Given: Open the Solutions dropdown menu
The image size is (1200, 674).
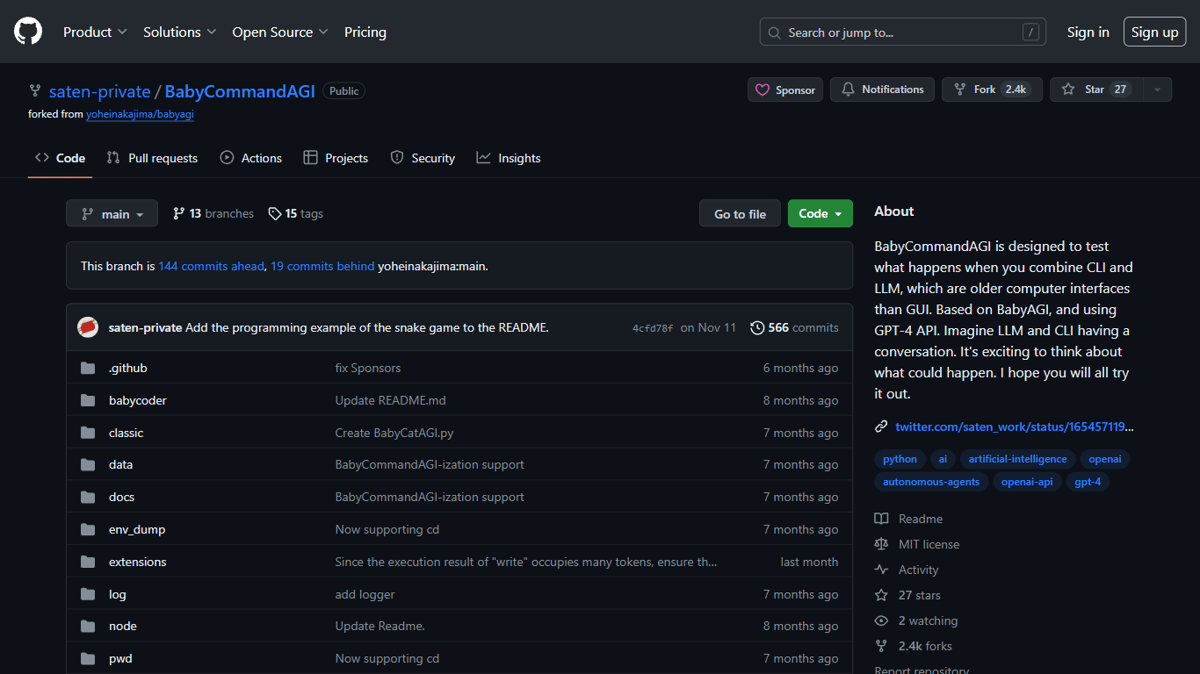Looking at the screenshot, I should [180, 32].
